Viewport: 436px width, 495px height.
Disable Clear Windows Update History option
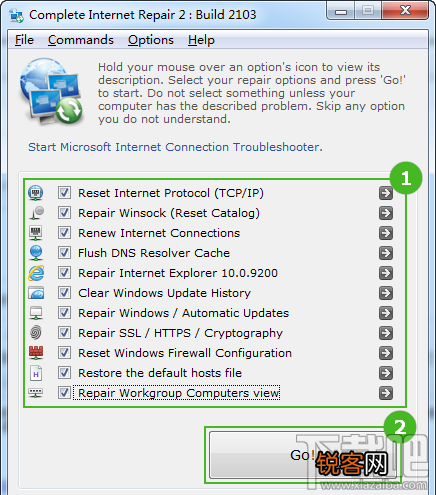point(64,293)
